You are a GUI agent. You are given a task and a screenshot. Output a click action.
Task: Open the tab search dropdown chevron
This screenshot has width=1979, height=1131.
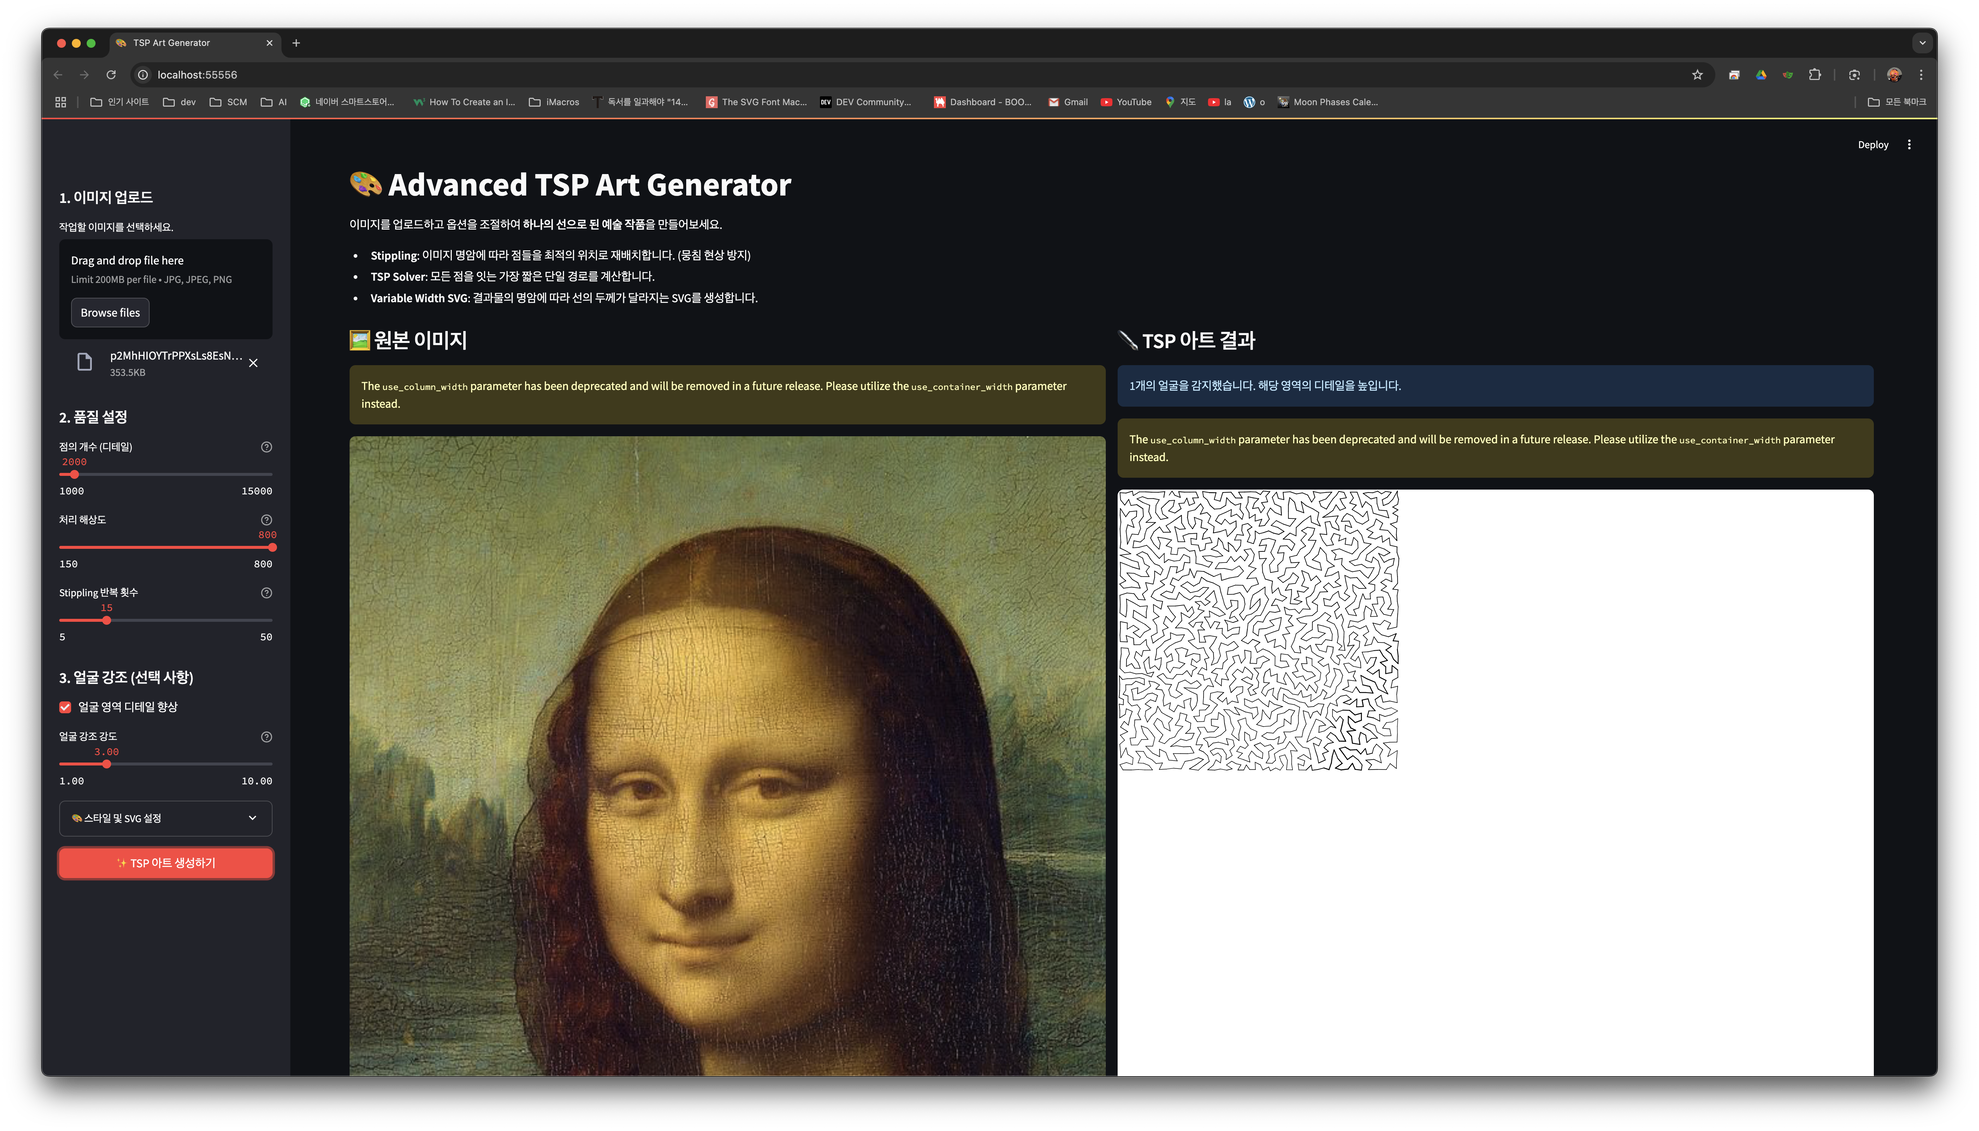[x=1922, y=43]
